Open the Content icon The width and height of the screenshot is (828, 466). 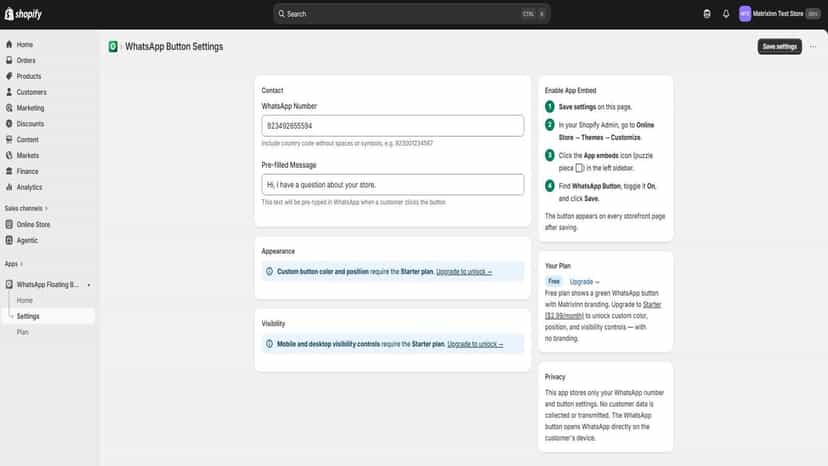[x=9, y=139]
